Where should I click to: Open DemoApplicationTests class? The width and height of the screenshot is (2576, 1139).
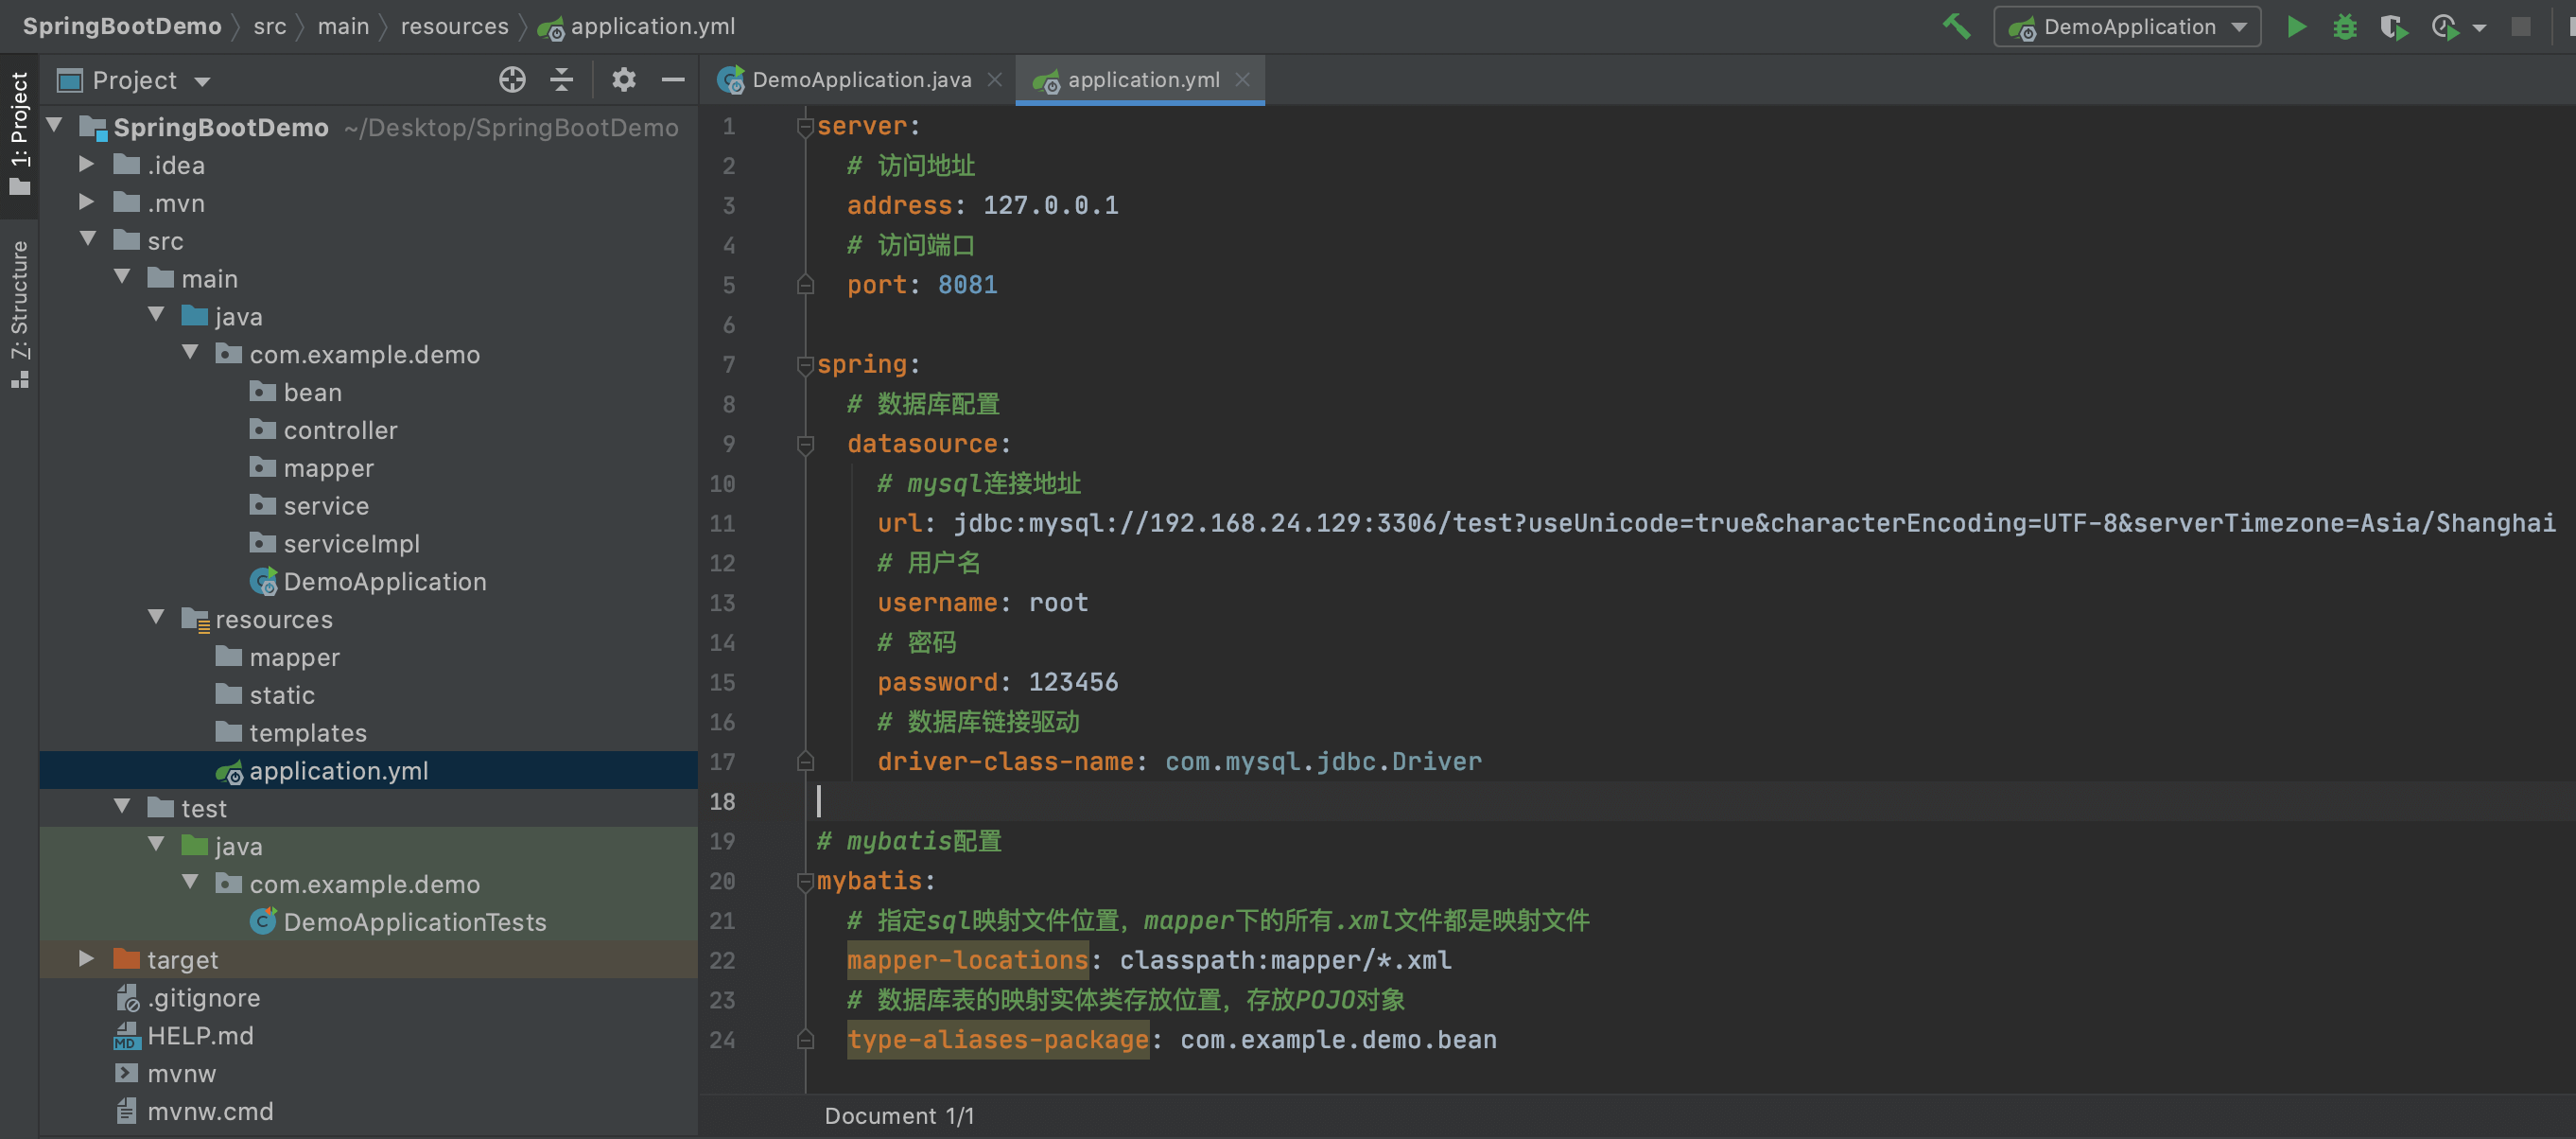pos(414,922)
